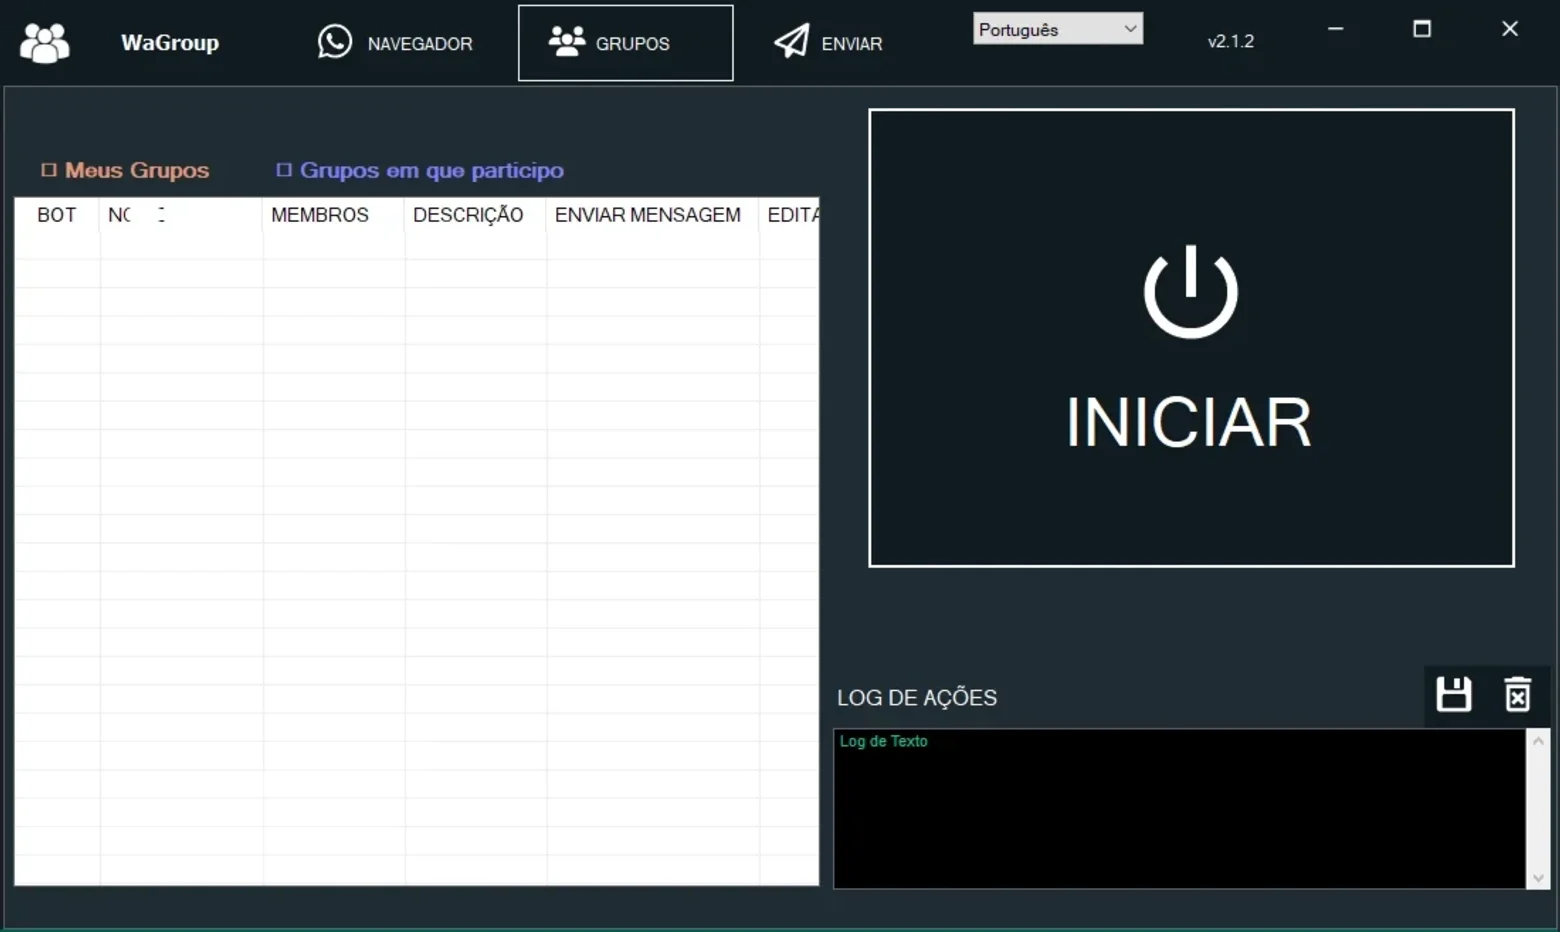Open the Português language dropdown

coord(1058,29)
